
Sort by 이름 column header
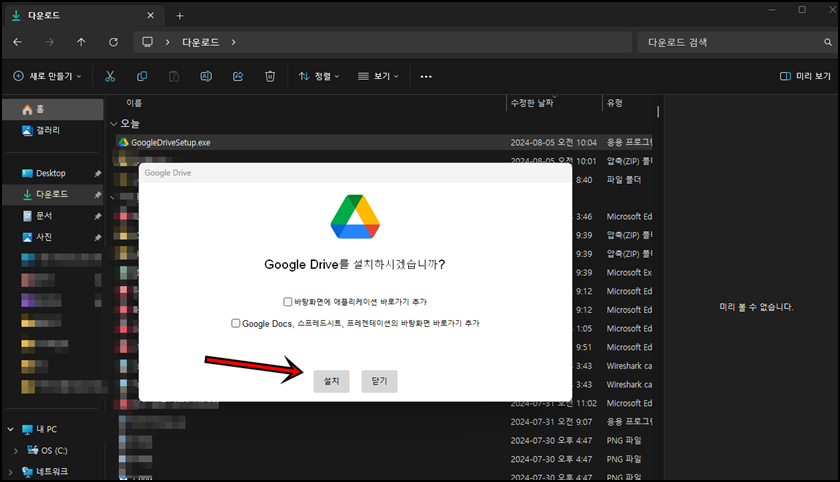click(134, 103)
